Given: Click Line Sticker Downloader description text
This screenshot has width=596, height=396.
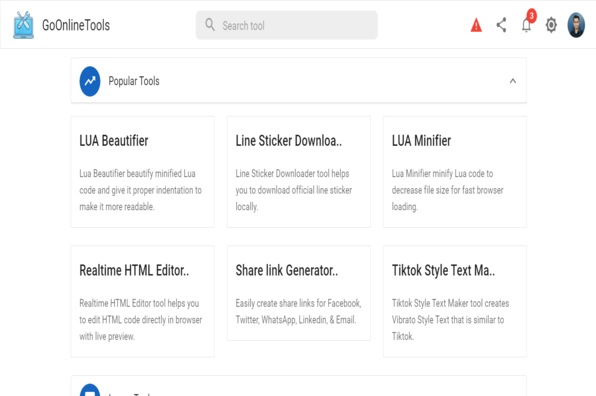Looking at the screenshot, I should tap(293, 190).
